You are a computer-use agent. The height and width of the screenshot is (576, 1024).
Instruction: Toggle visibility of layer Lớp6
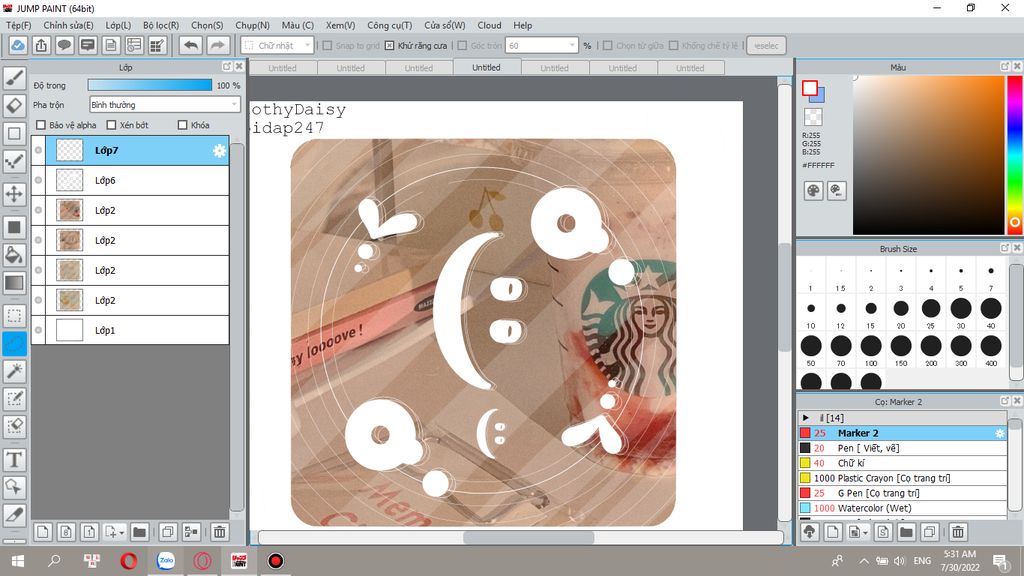(39, 180)
